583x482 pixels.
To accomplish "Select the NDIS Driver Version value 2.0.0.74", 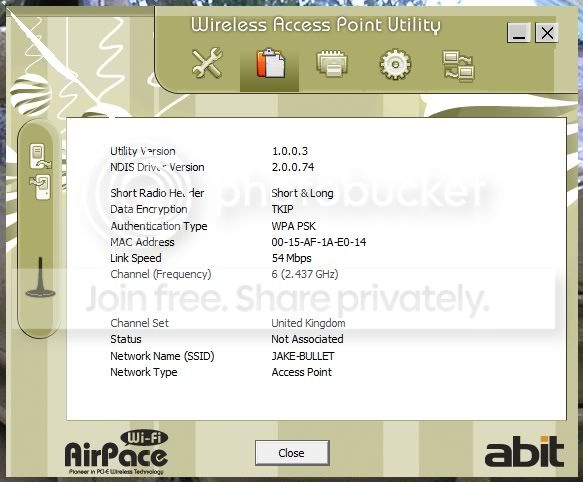I will tap(293, 167).
